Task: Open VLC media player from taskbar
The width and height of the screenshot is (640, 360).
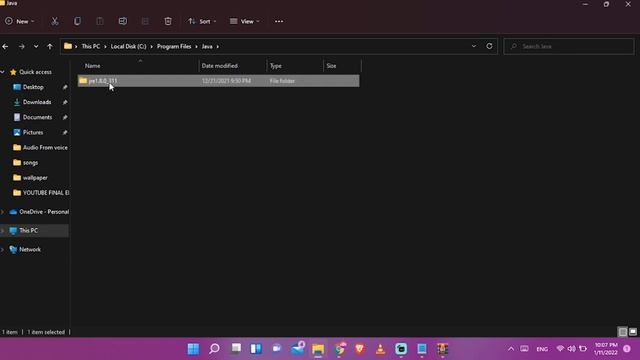Action: pyautogui.click(x=380, y=349)
